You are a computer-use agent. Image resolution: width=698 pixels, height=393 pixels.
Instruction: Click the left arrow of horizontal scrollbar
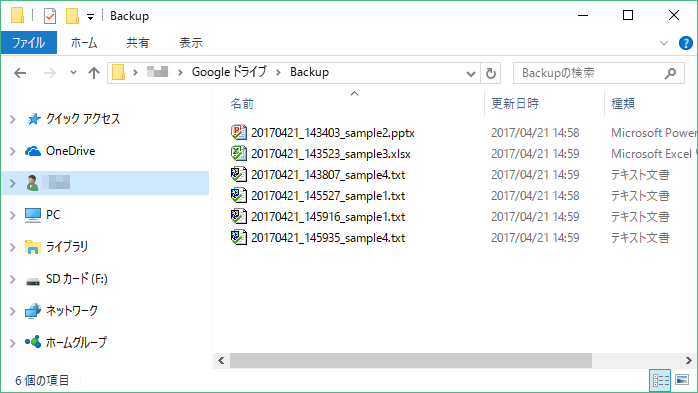click(221, 361)
